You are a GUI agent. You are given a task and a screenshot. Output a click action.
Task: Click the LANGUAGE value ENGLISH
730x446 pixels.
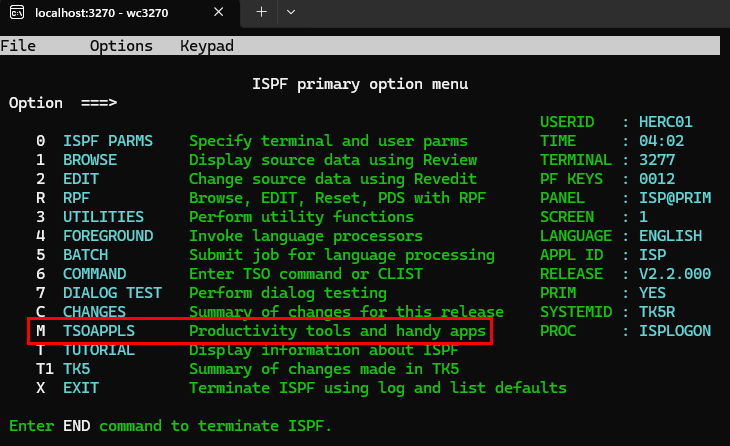coord(670,236)
